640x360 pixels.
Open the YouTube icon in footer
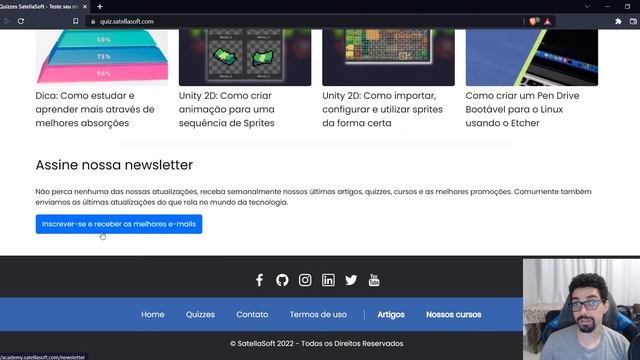[374, 280]
